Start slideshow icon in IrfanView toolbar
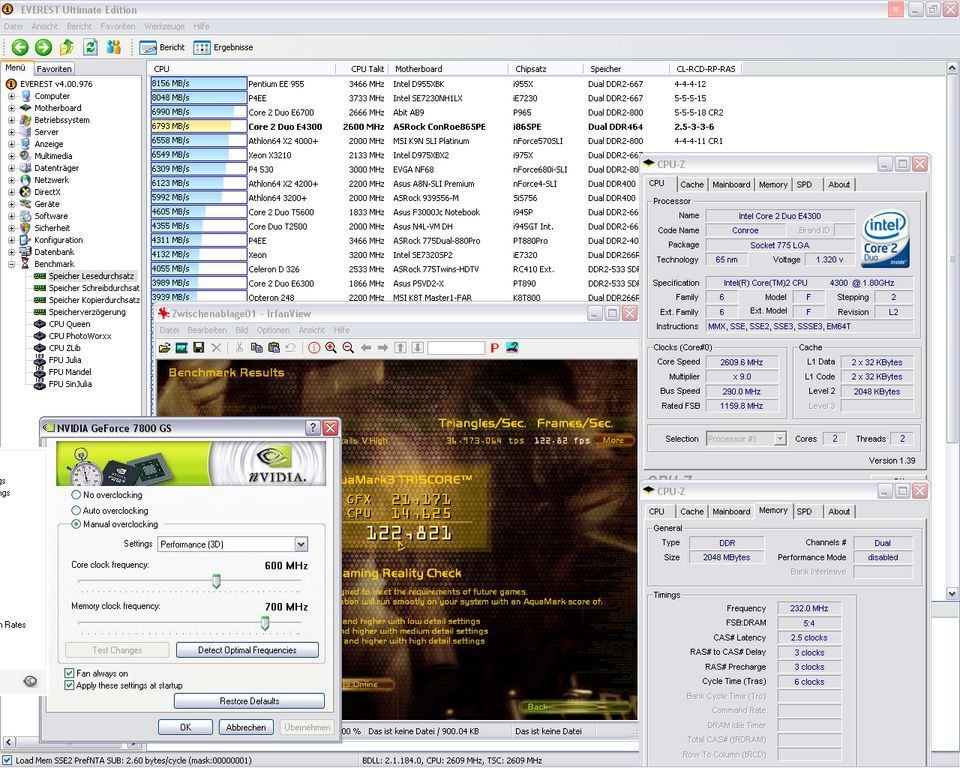 pyautogui.click(x=181, y=348)
